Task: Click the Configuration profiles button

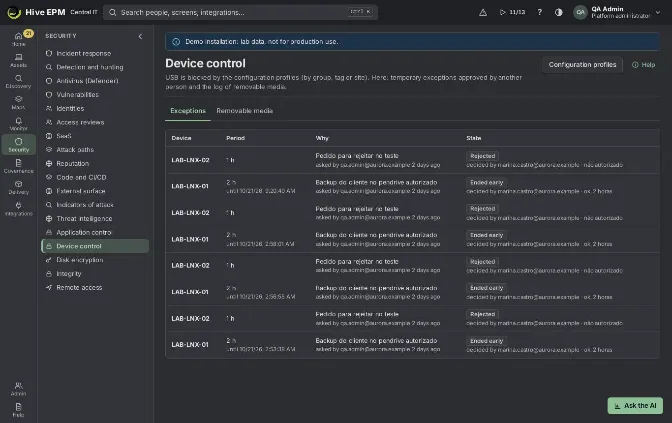Action: coord(582,65)
